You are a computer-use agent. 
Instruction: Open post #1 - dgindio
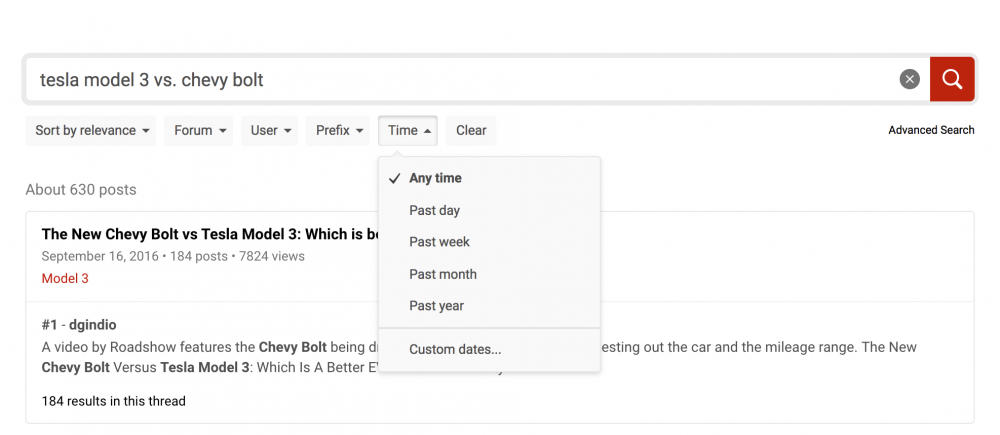click(x=79, y=325)
